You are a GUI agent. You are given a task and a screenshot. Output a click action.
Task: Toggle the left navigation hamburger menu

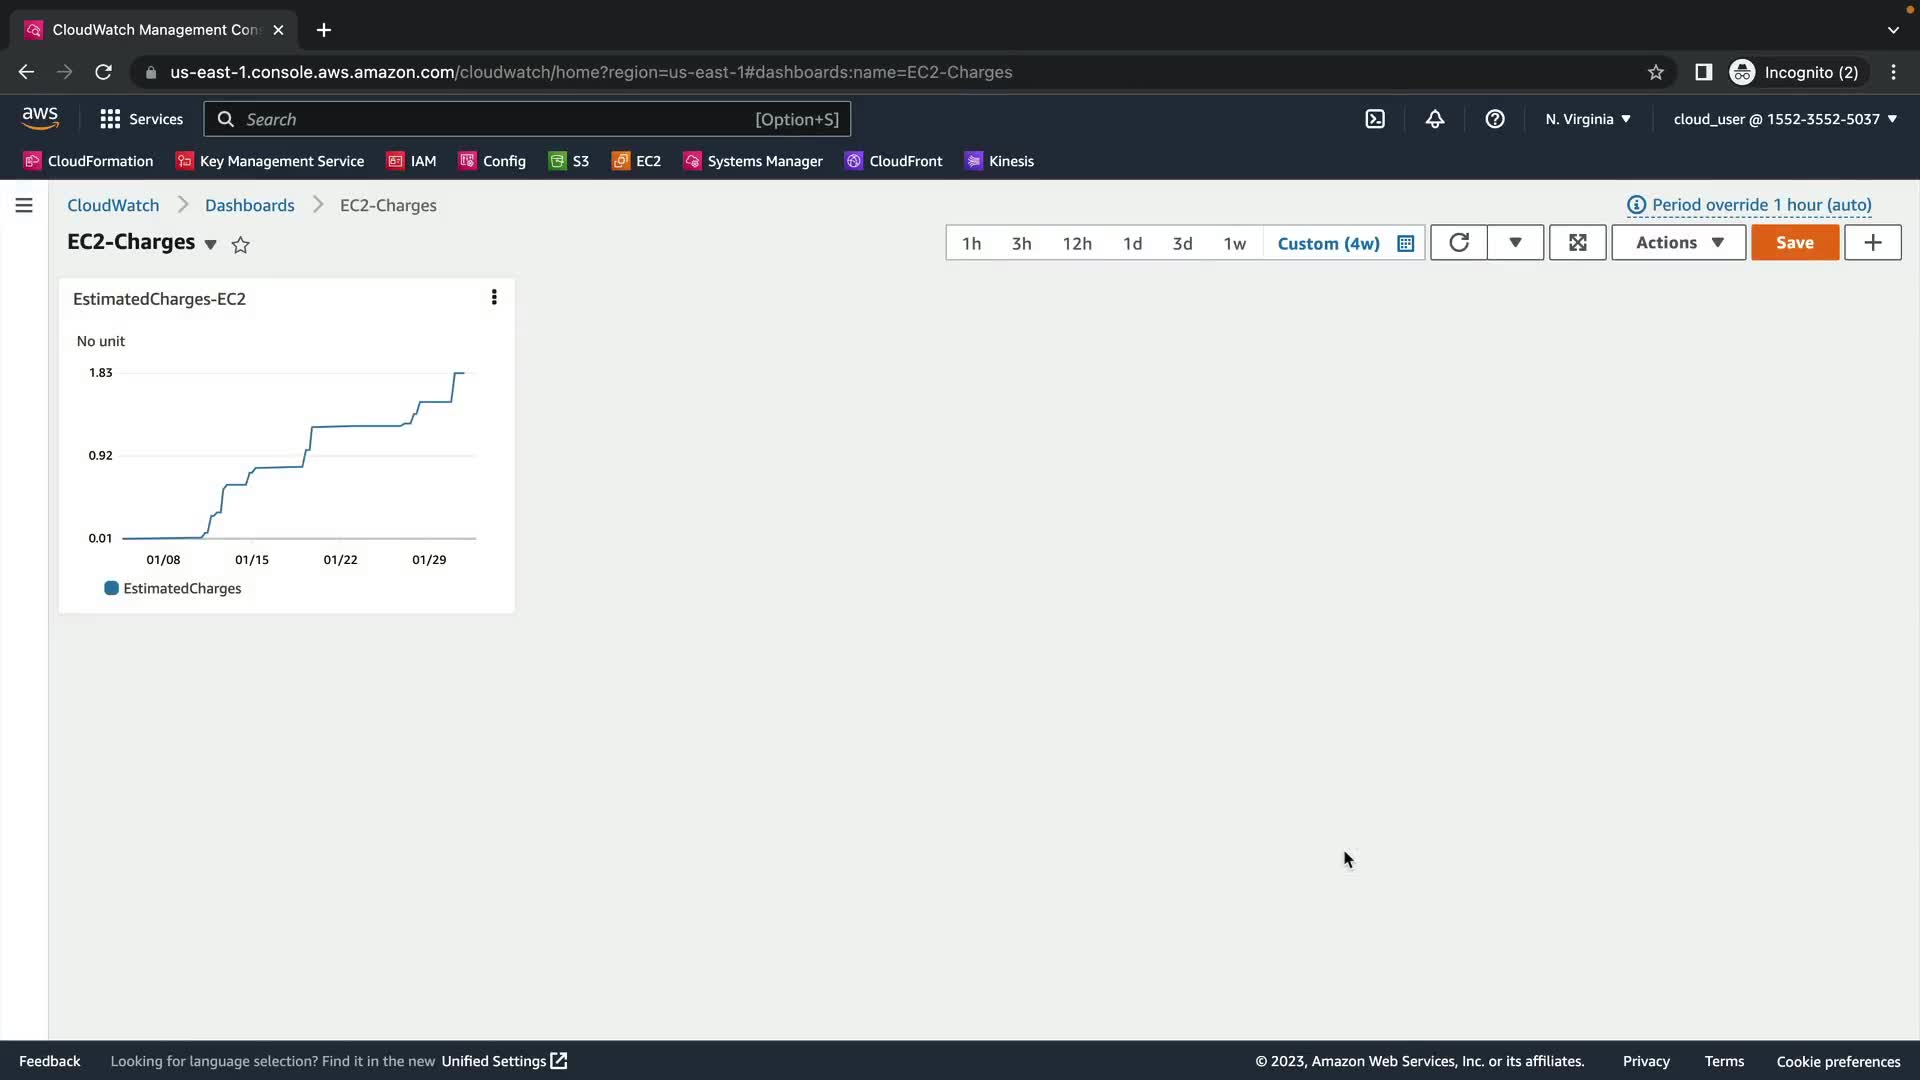[24, 206]
